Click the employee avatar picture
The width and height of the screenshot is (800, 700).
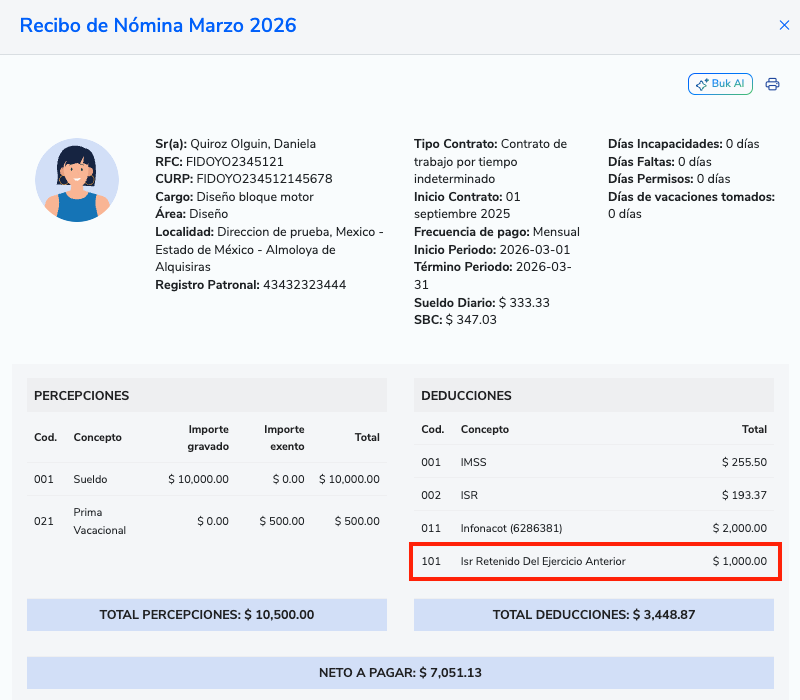[77, 180]
